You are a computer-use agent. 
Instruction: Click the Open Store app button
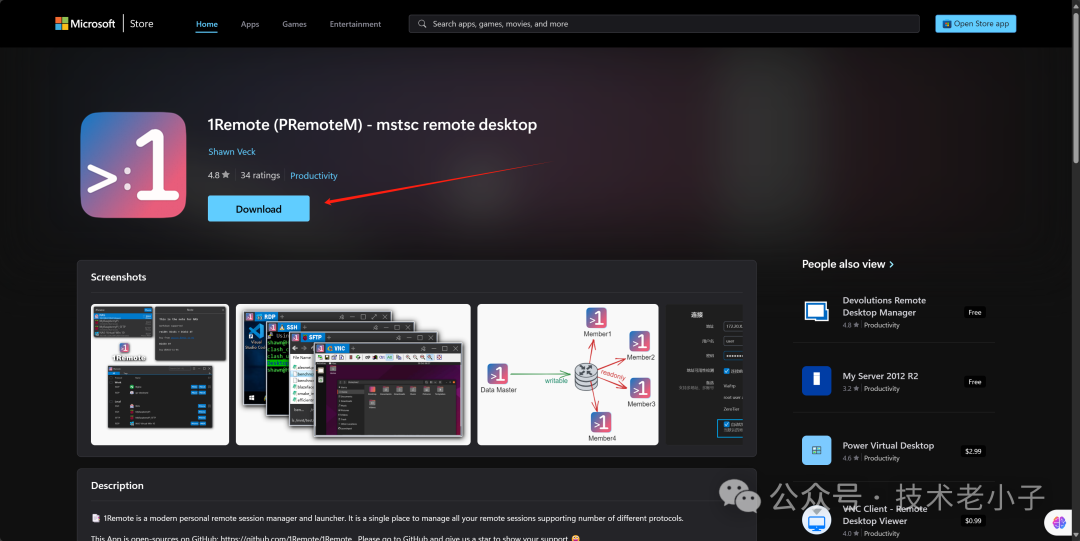[975, 24]
